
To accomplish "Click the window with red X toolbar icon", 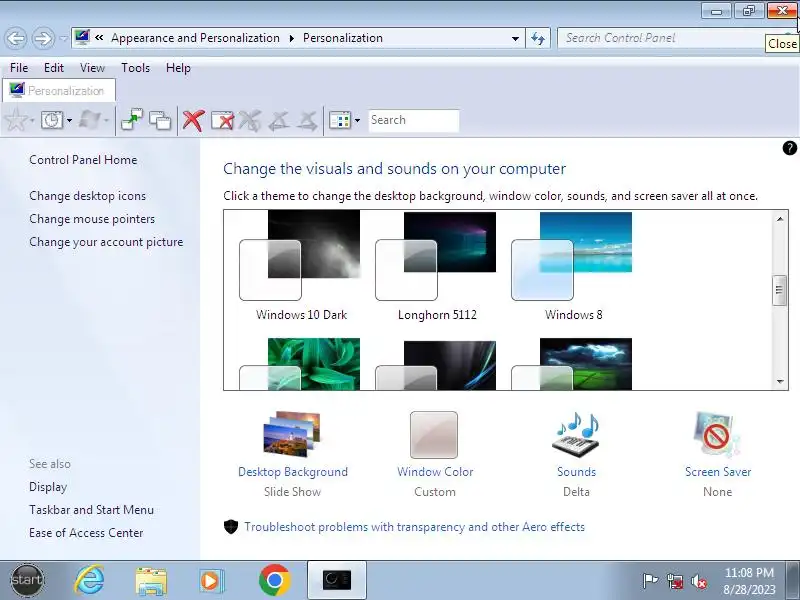I will [x=222, y=120].
